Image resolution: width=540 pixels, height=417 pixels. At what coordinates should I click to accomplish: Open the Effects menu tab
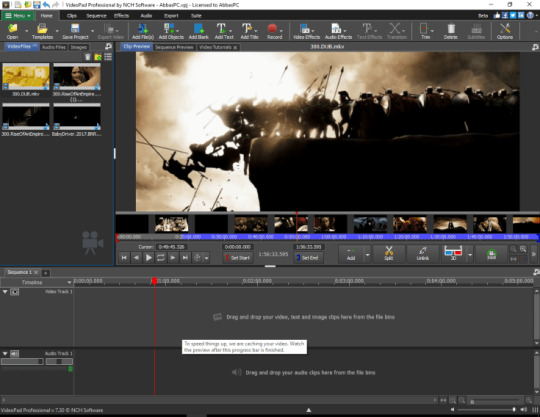121,15
